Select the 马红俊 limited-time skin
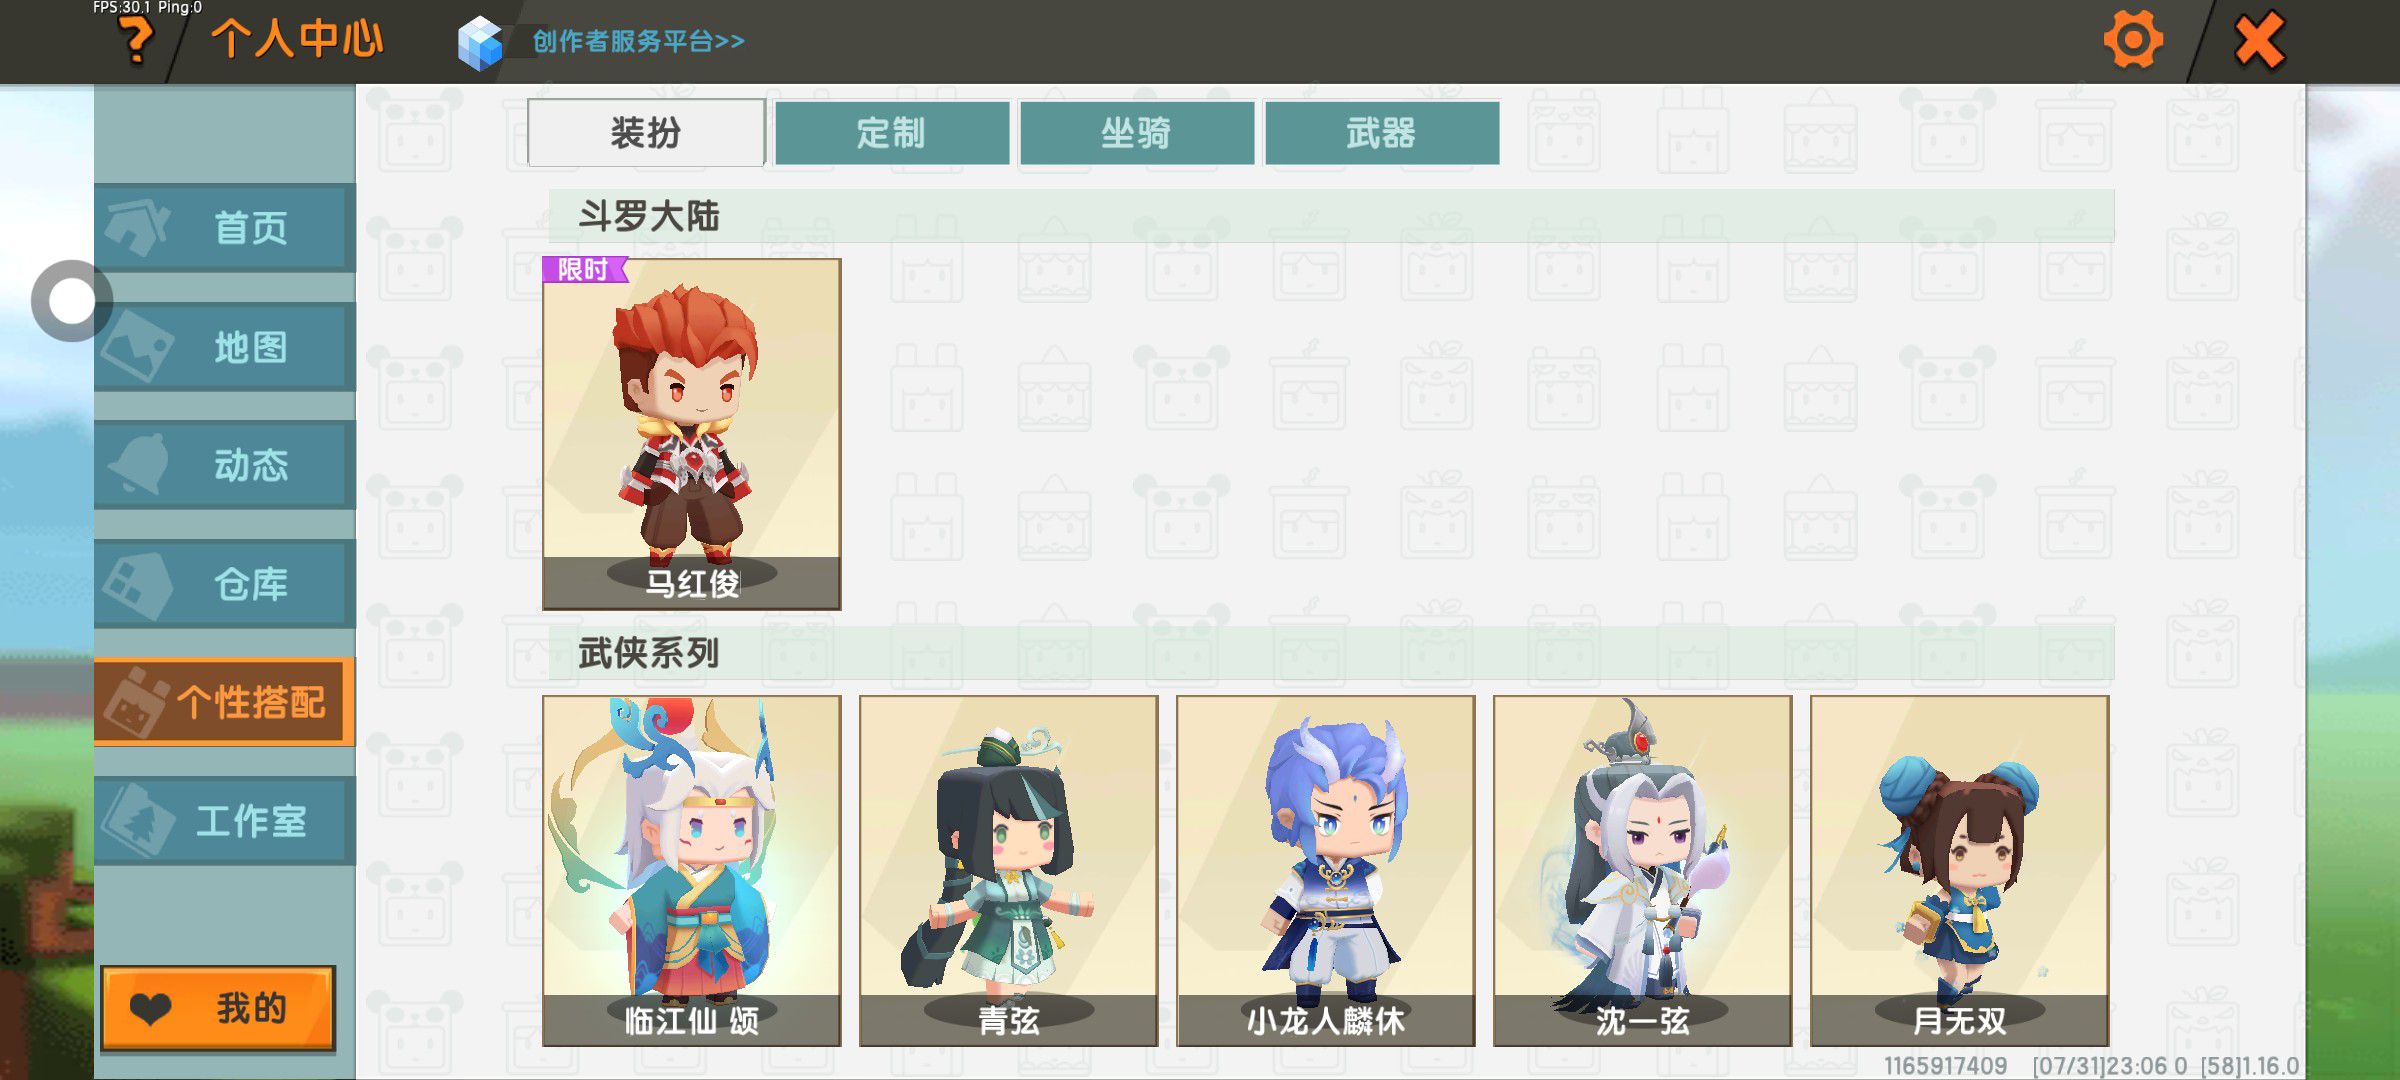The image size is (2400, 1080). 692,434
